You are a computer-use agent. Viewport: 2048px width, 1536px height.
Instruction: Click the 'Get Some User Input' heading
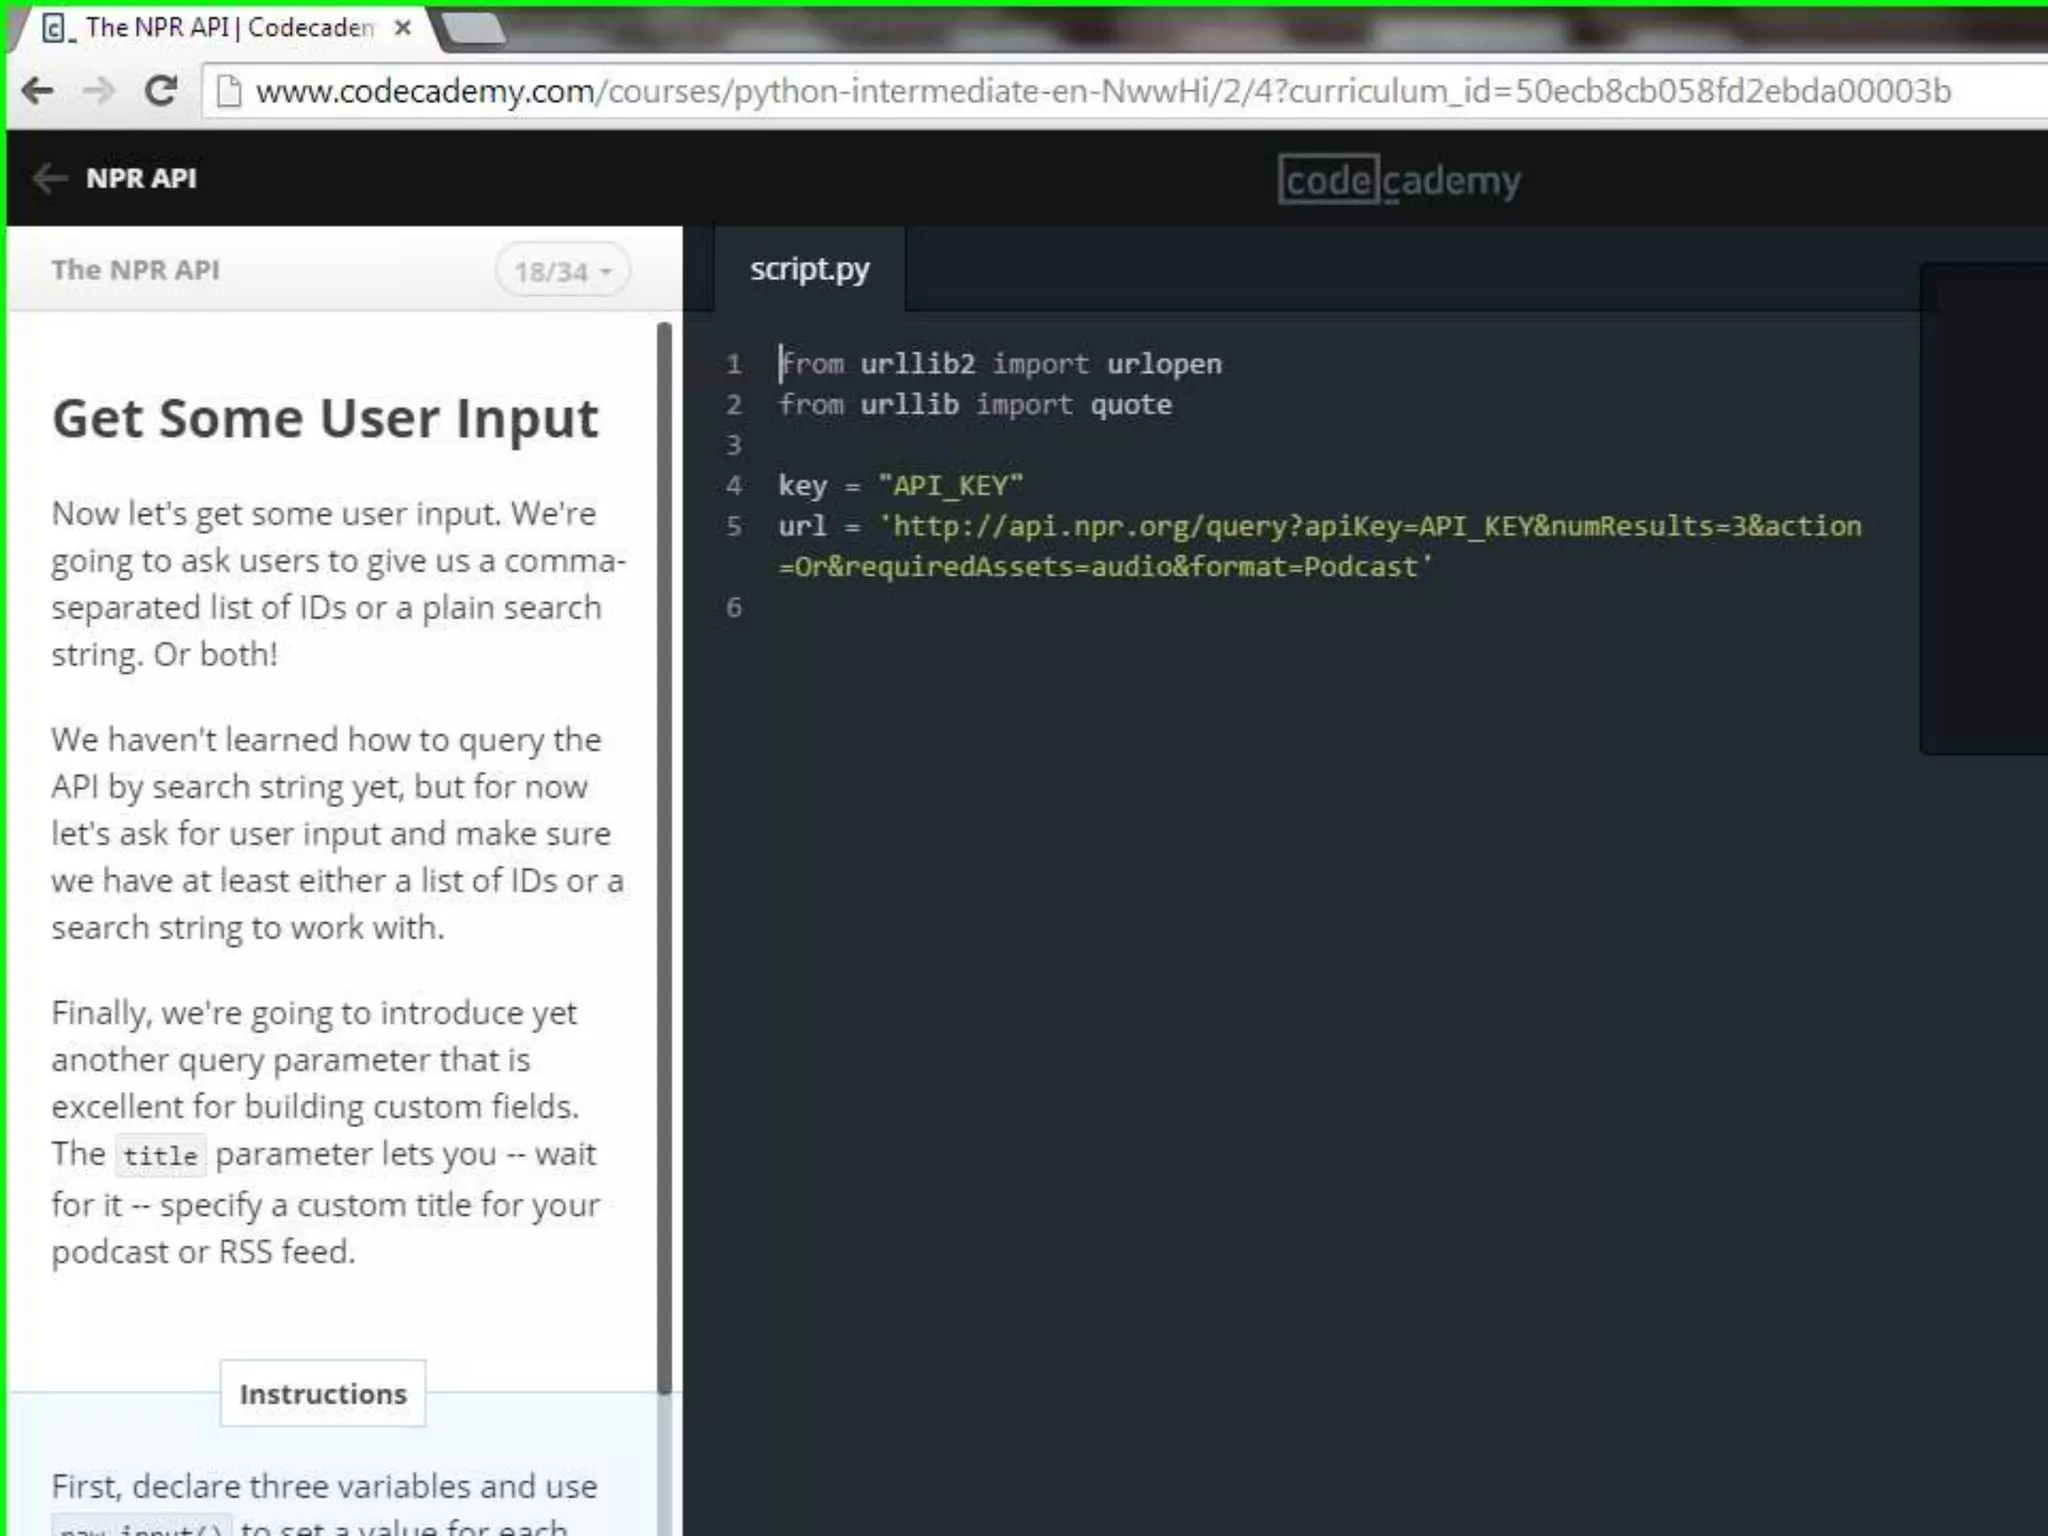[325, 418]
